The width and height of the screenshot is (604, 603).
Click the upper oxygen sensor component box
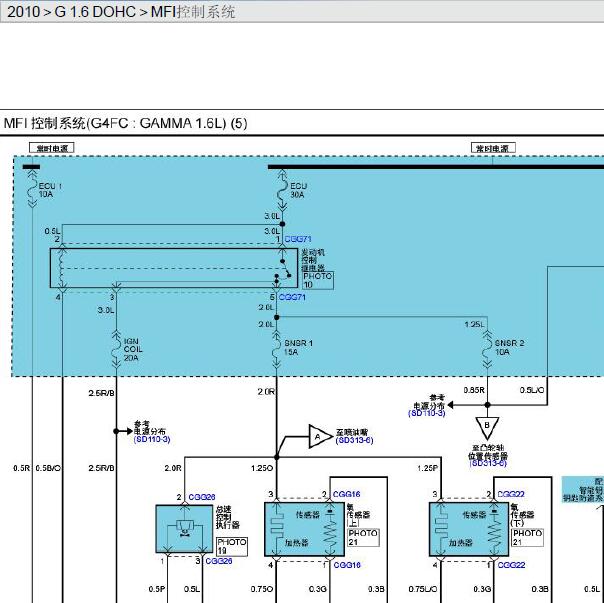304,529
